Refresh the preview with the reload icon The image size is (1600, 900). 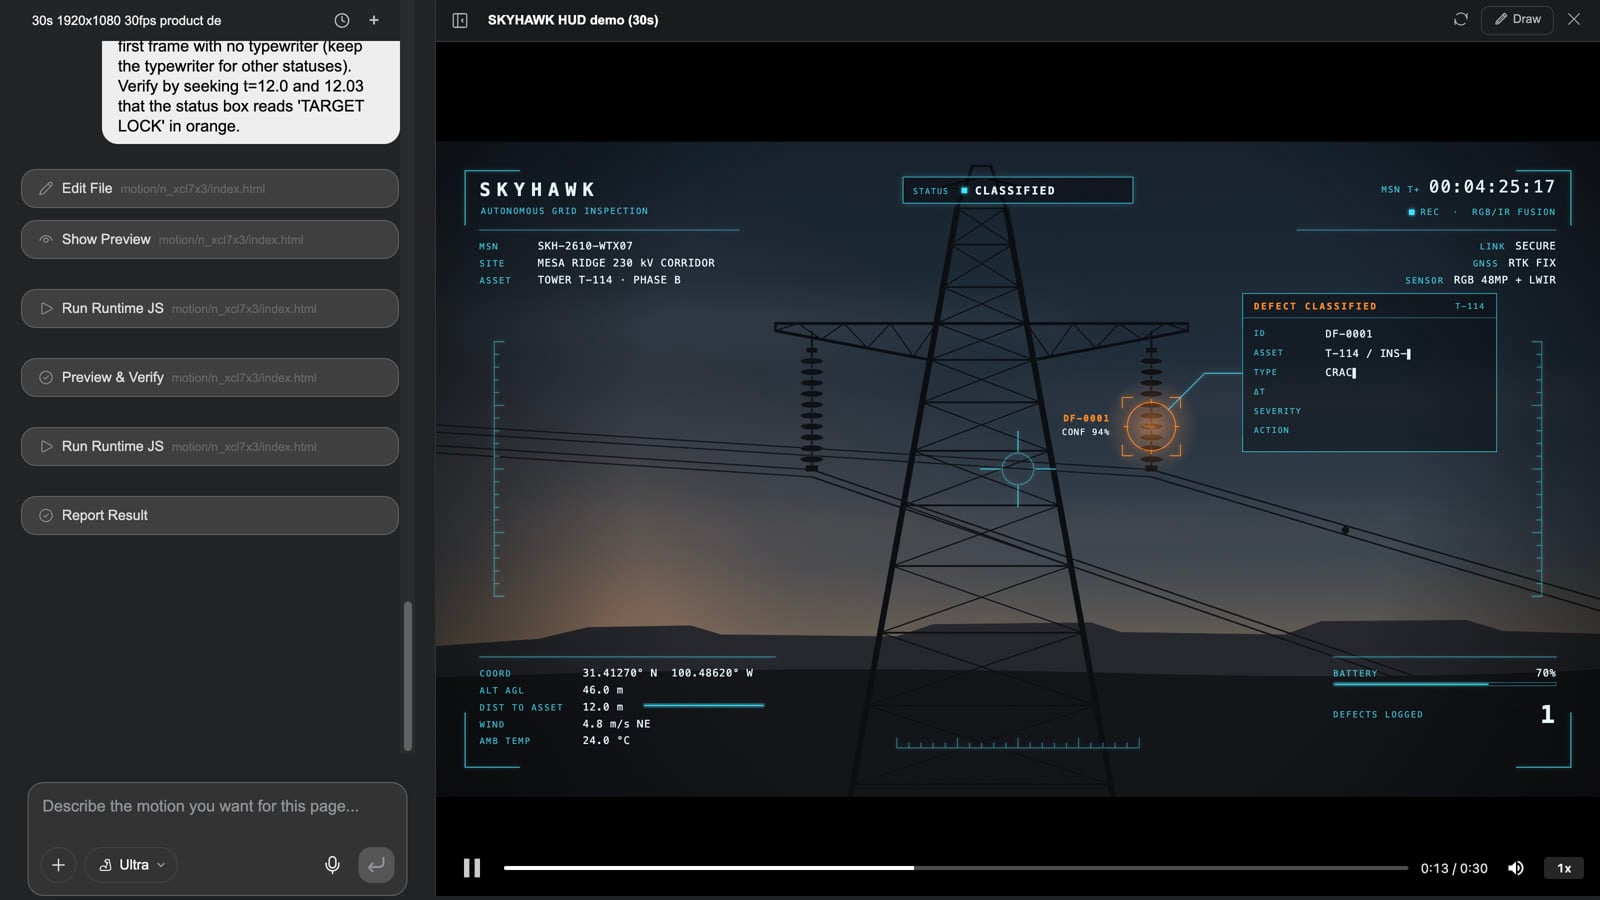tap(1461, 19)
